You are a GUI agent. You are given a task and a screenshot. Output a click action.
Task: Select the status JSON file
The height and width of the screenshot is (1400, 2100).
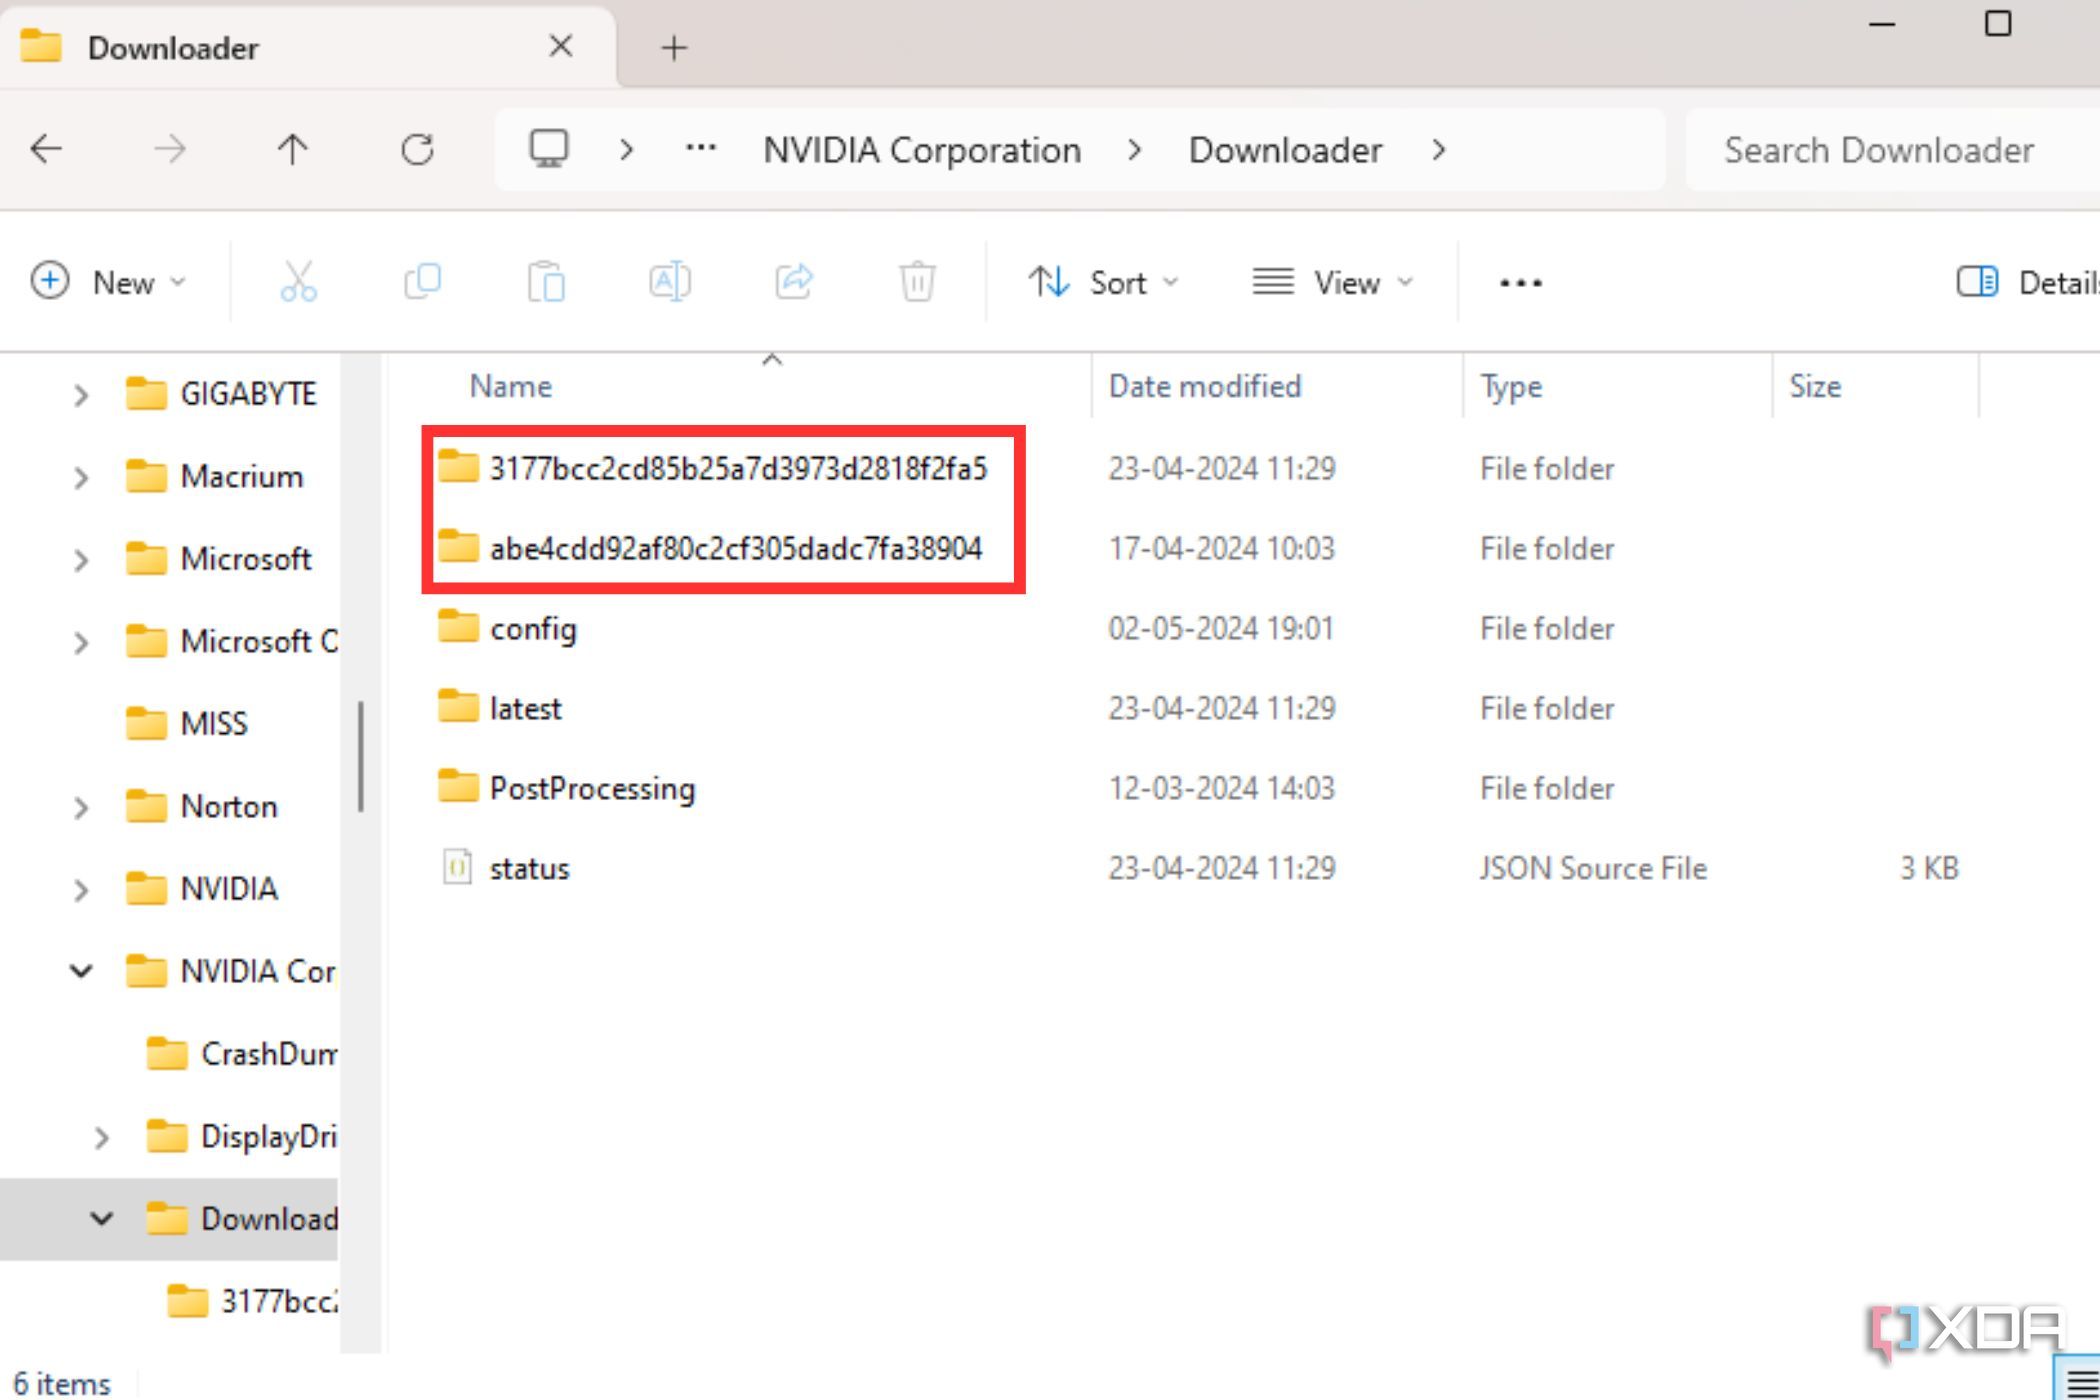click(529, 867)
